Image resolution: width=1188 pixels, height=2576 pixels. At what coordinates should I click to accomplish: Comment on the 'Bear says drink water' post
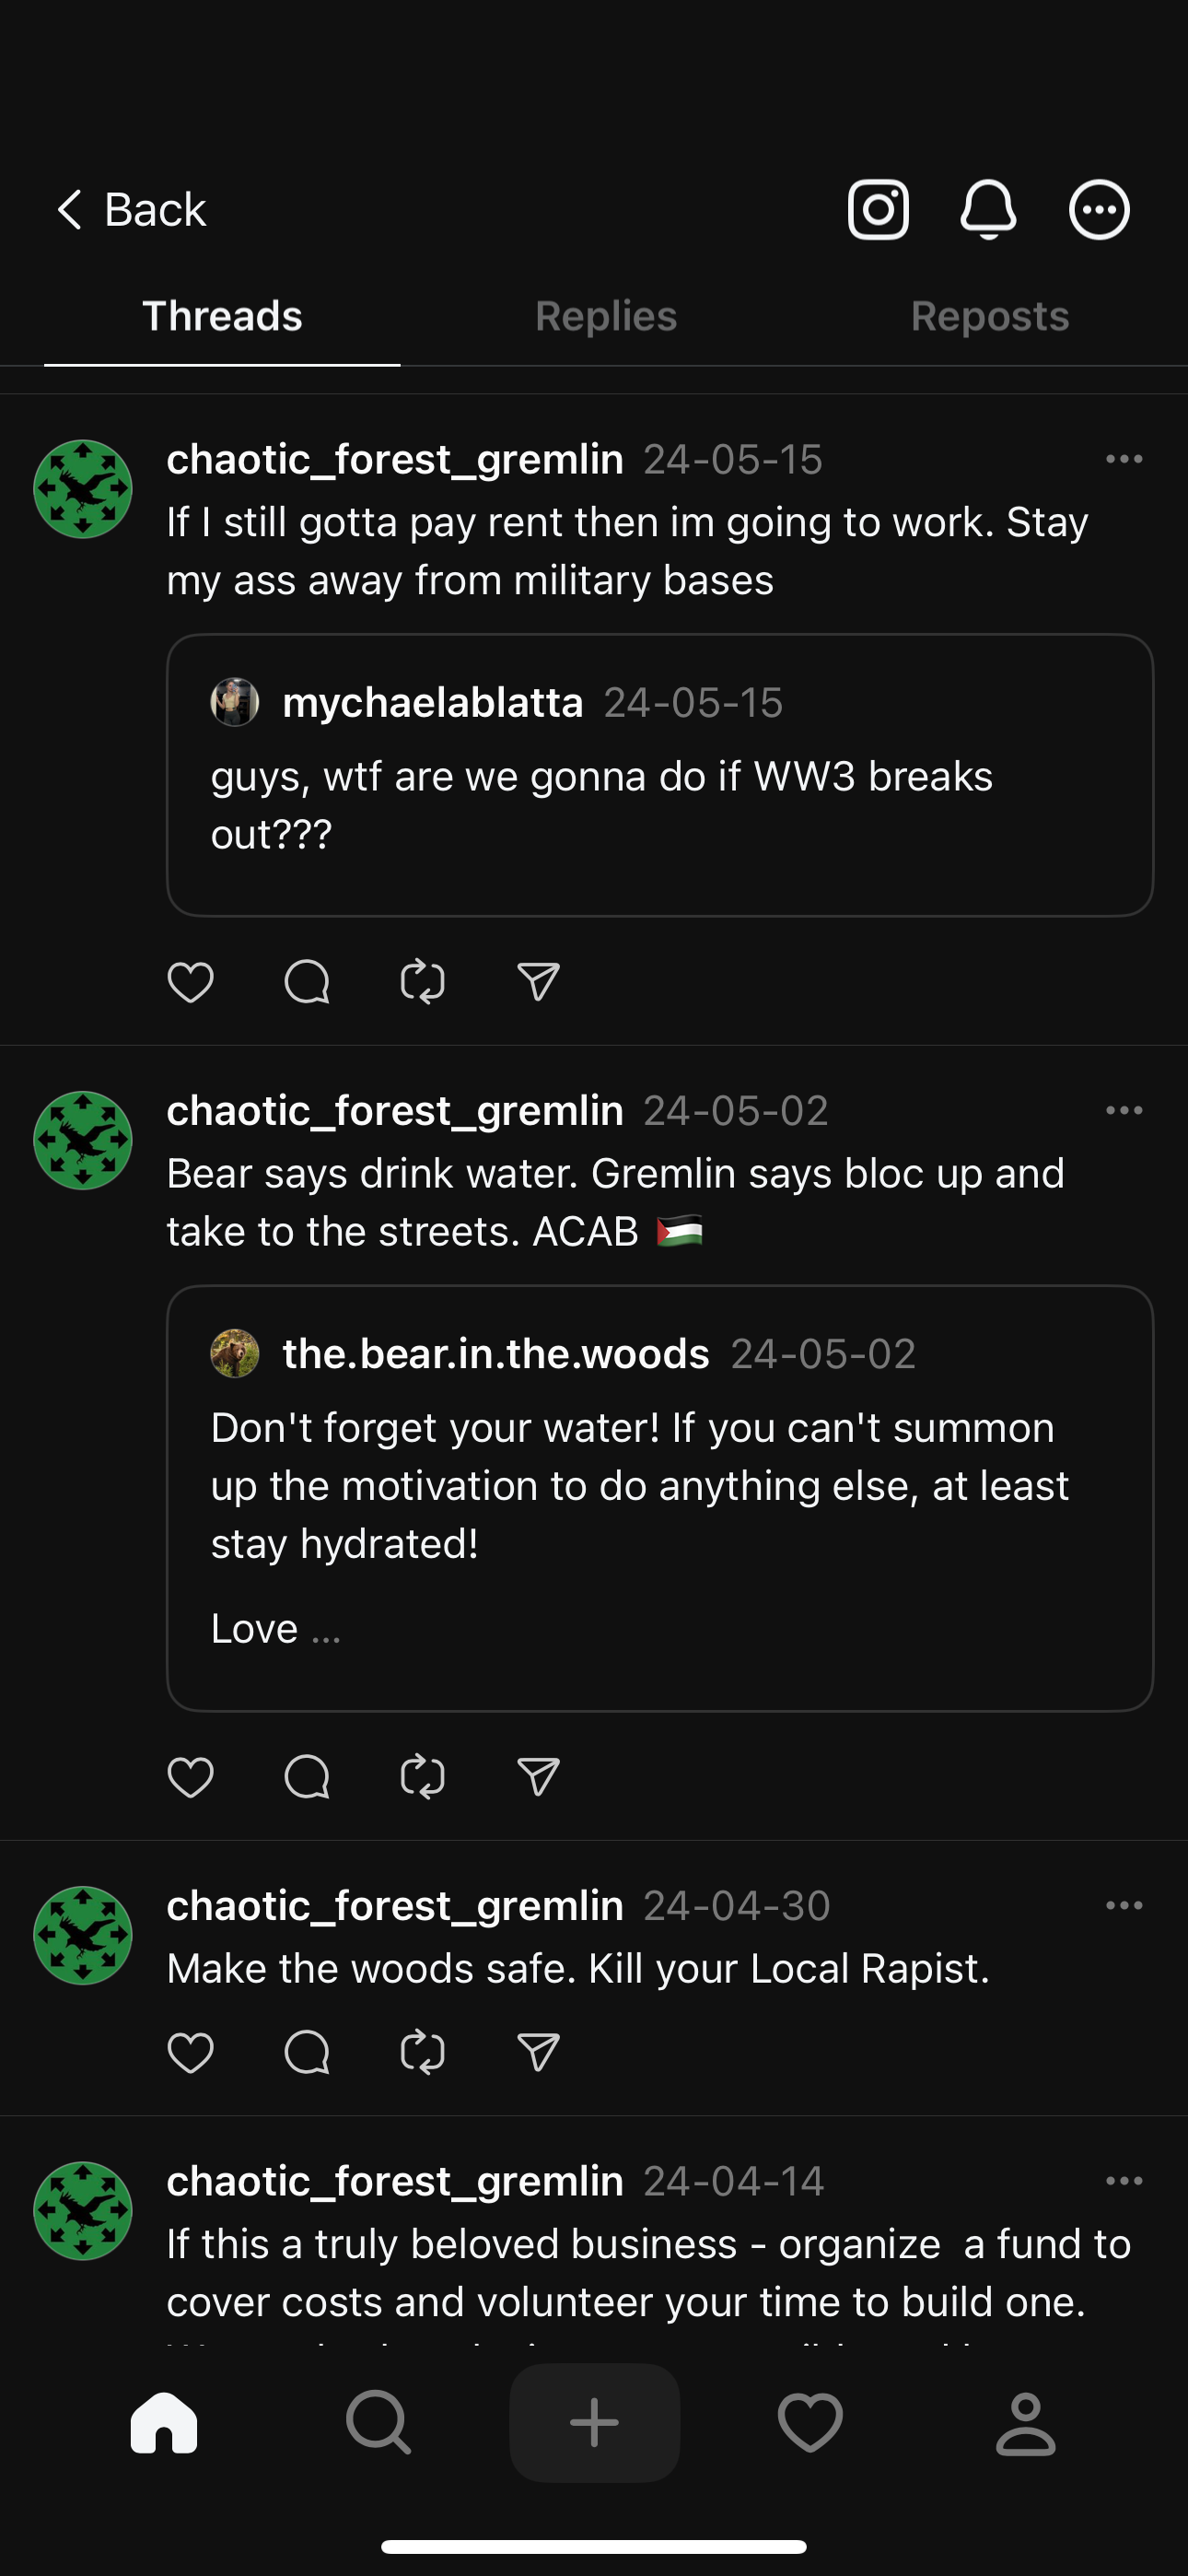[x=306, y=1777]
